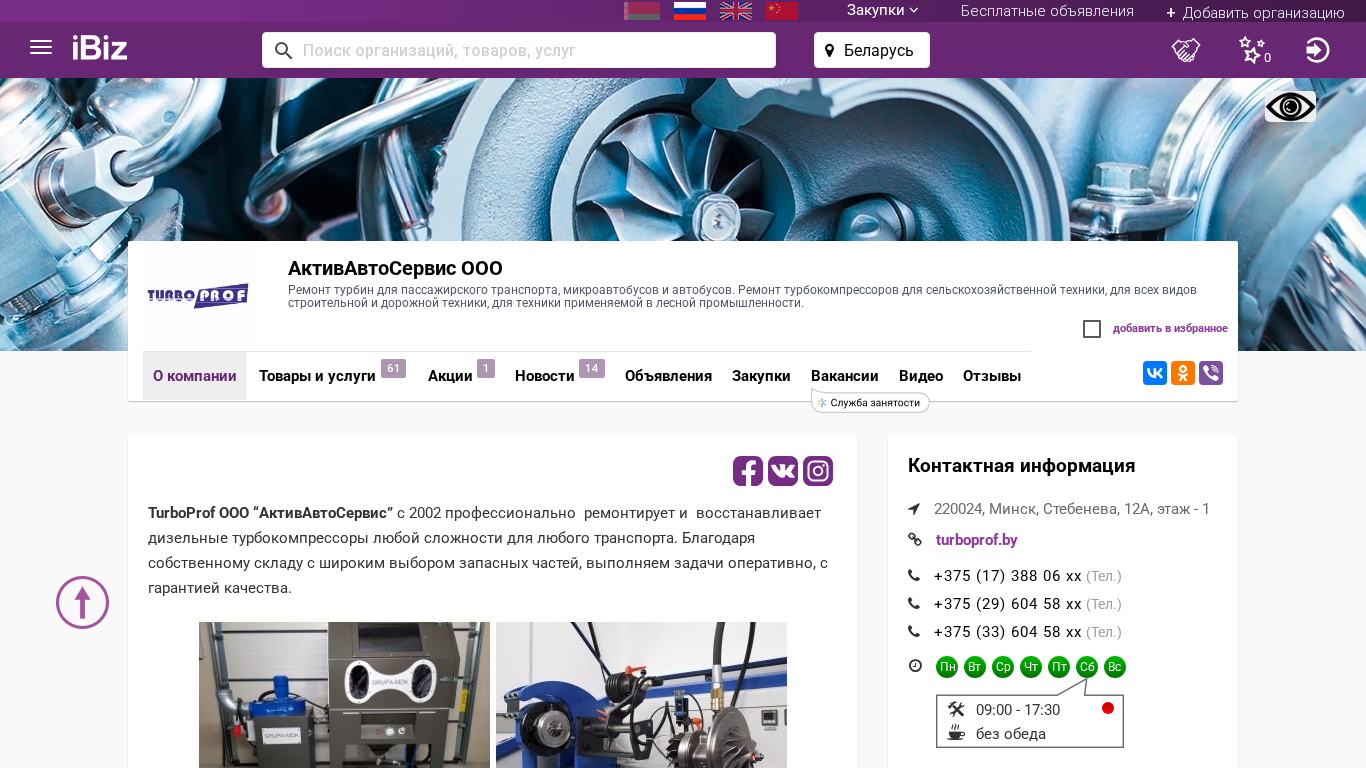Share via Odnoklassniki icon
The image size is (1366, 768).
(x=1183, y=373)
